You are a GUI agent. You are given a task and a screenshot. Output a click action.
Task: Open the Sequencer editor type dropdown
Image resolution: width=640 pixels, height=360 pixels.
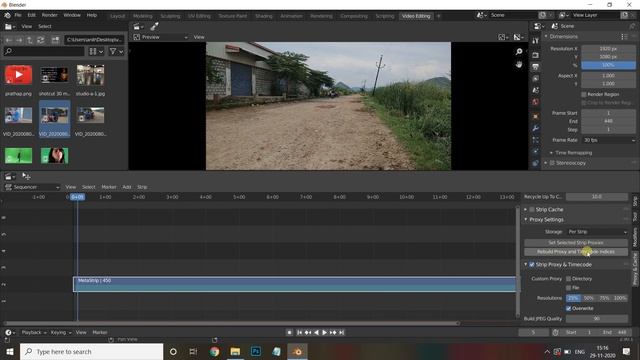(x=31, y=187)
